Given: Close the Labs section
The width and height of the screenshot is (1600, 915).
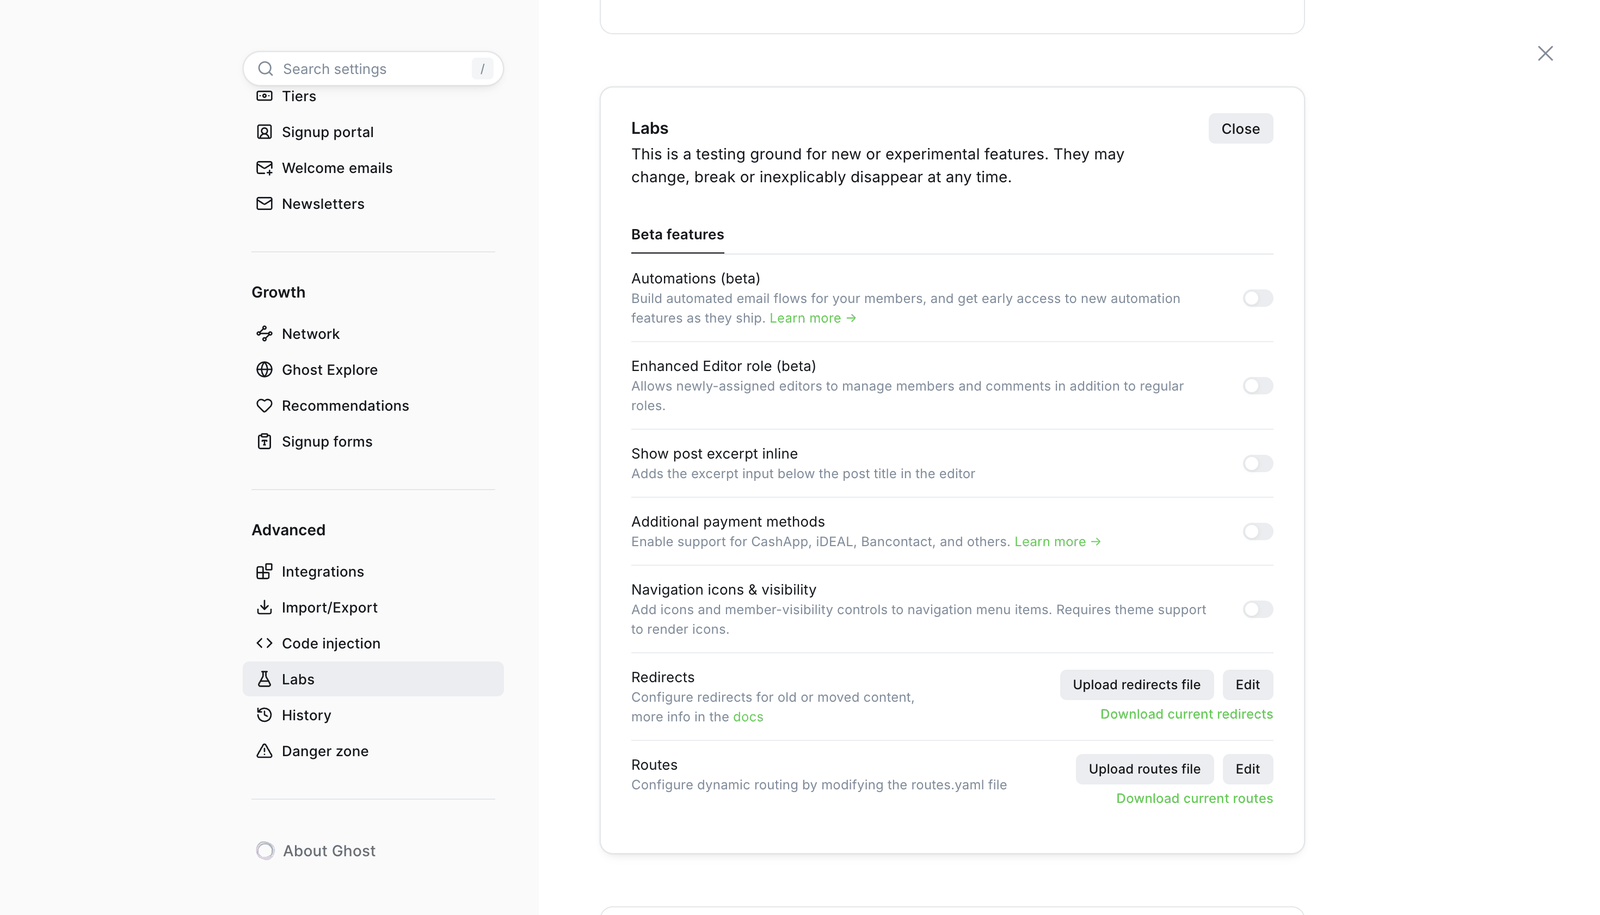Looking at the screenshot, I should pyautogui.click(x=1241, y=129).
